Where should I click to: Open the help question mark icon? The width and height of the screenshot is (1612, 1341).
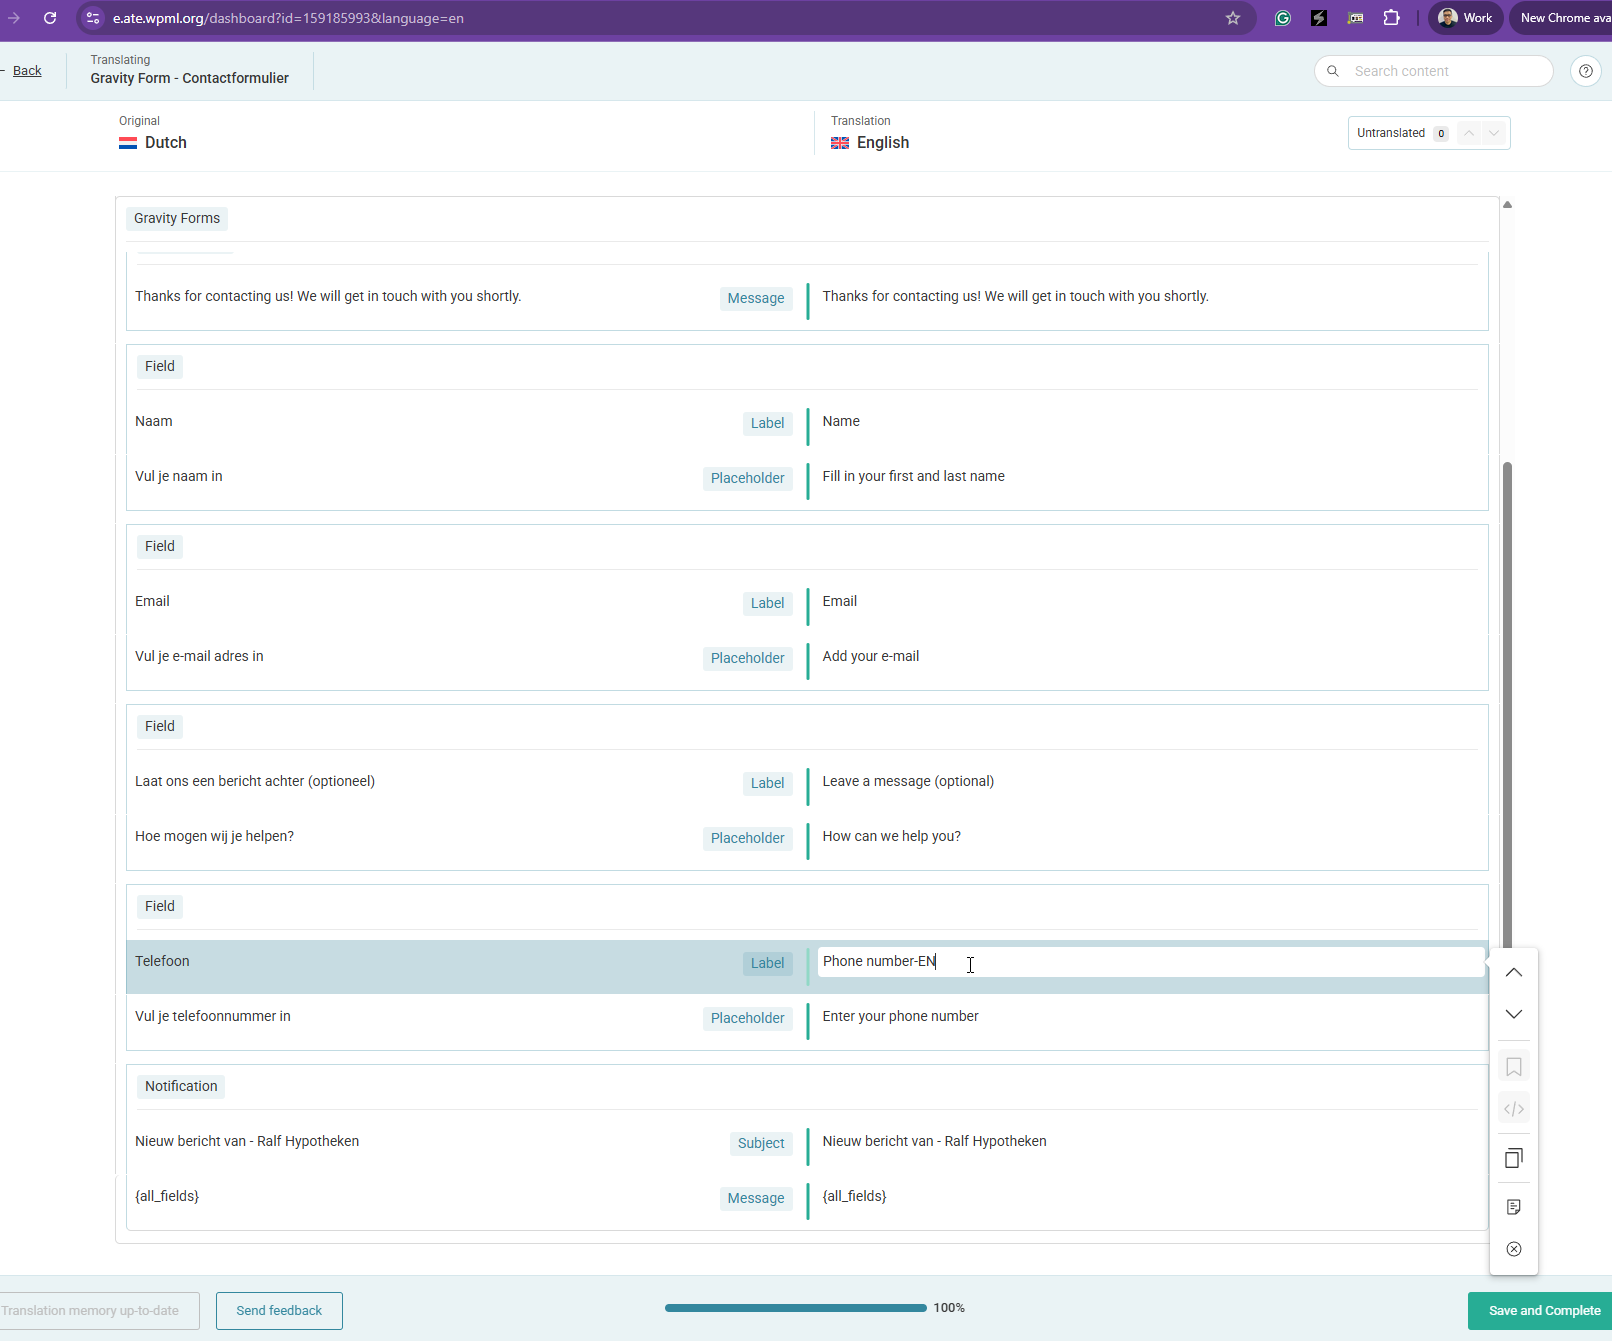(x=1586, y=71)
